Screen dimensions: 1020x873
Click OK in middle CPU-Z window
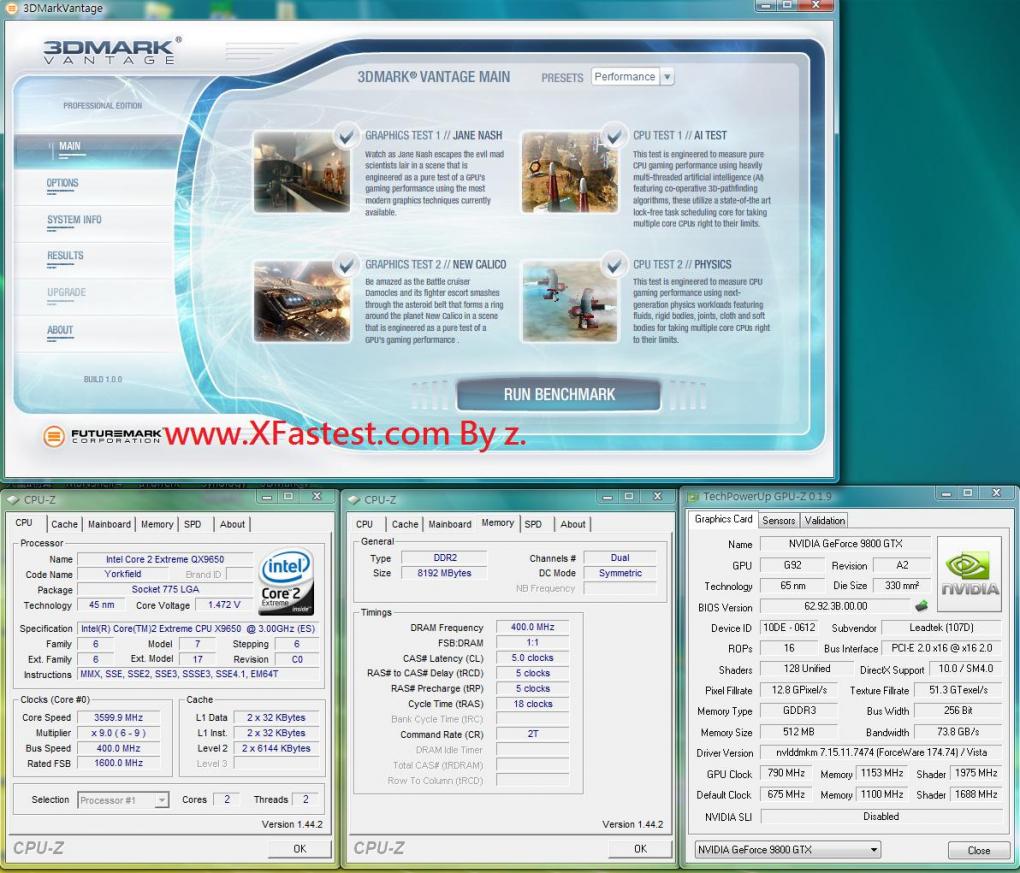(640, 848)
